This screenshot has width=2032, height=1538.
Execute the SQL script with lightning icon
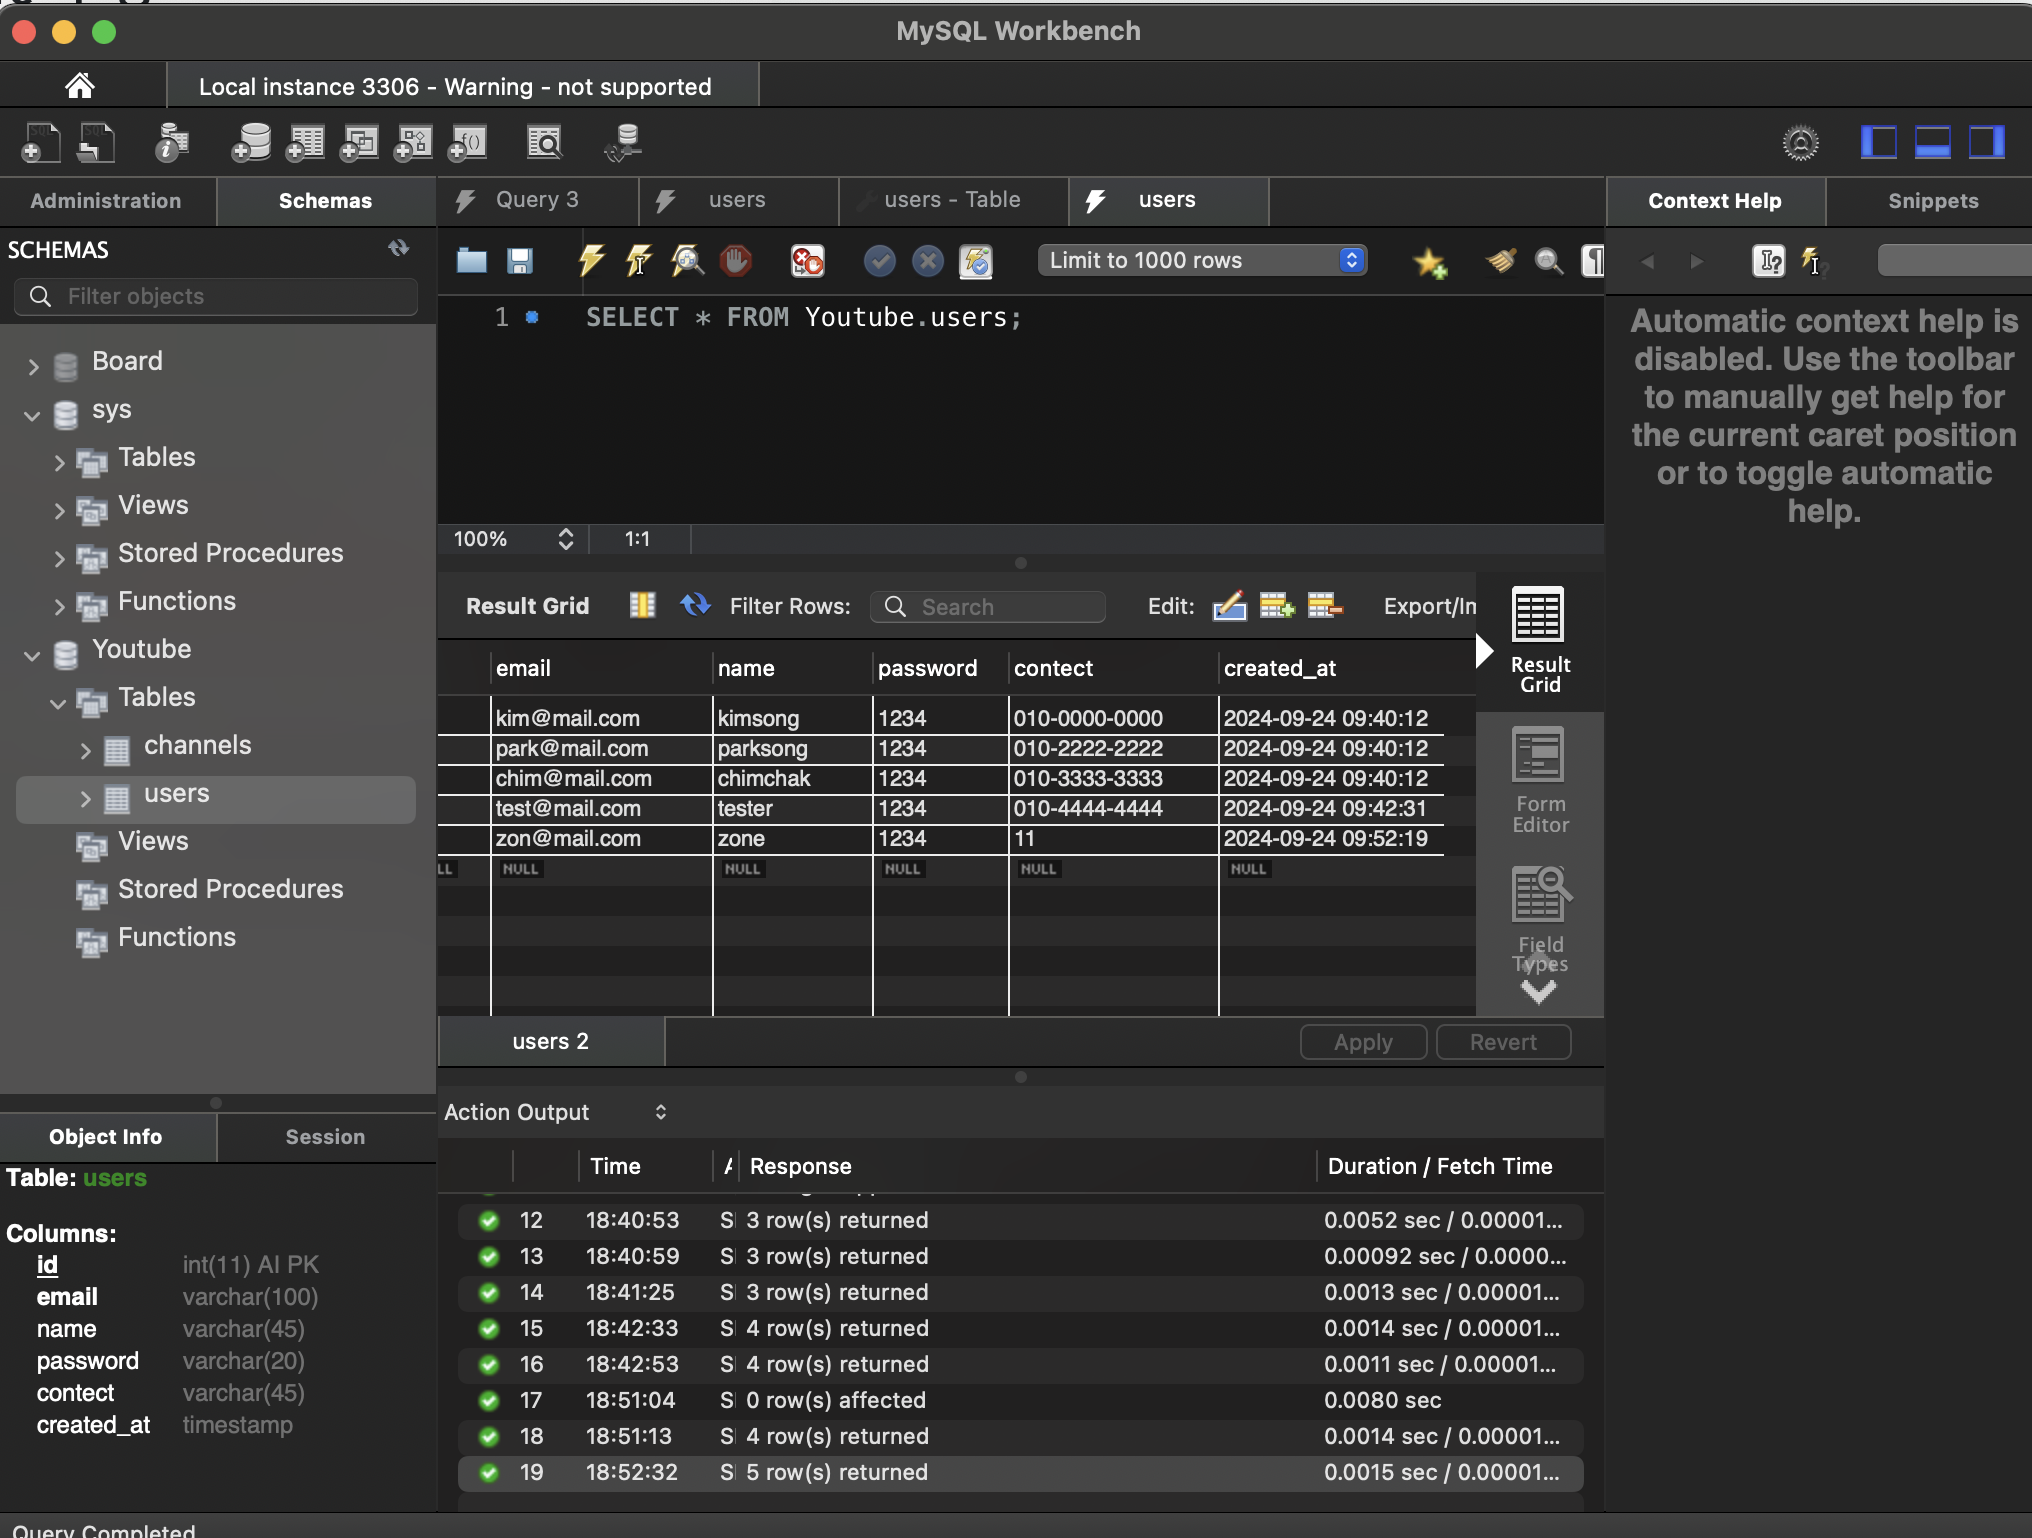click(x=591, y=261)
